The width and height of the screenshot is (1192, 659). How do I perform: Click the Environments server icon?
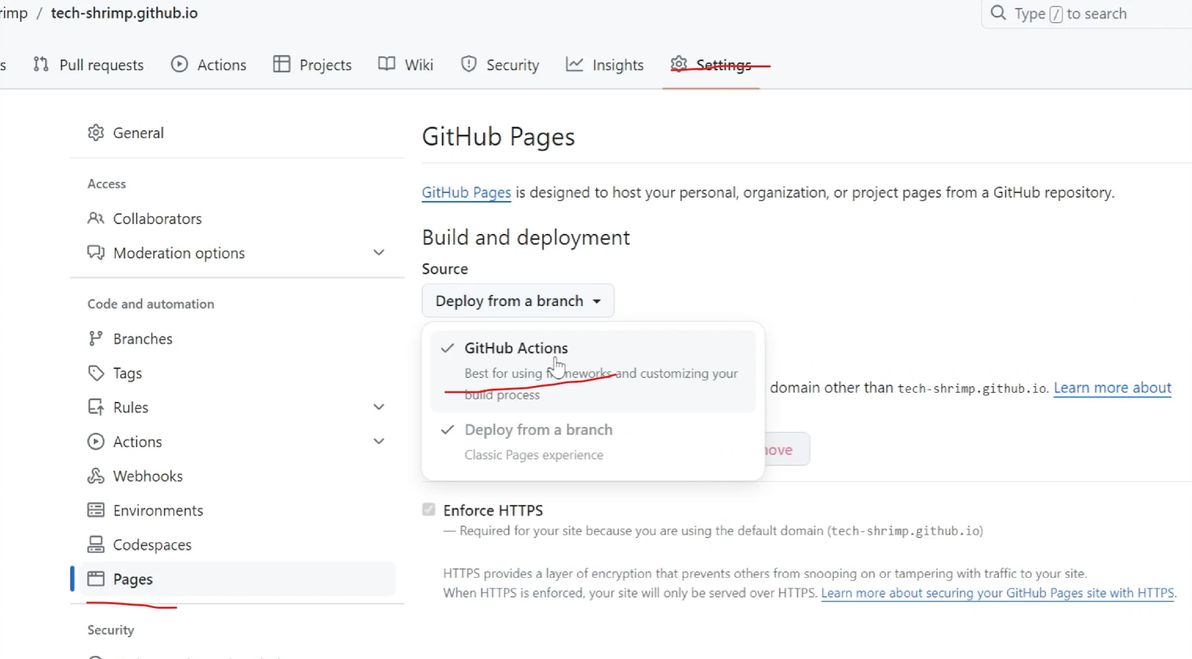[x=96, y=511]
